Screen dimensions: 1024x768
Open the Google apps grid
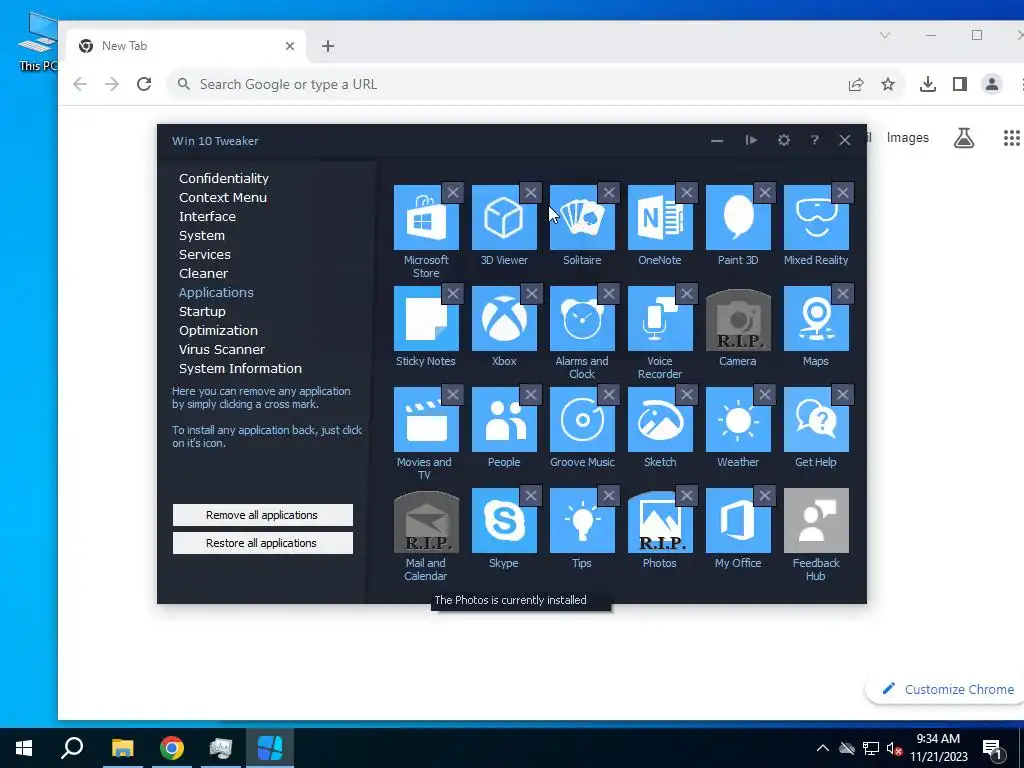[1011, 138]
